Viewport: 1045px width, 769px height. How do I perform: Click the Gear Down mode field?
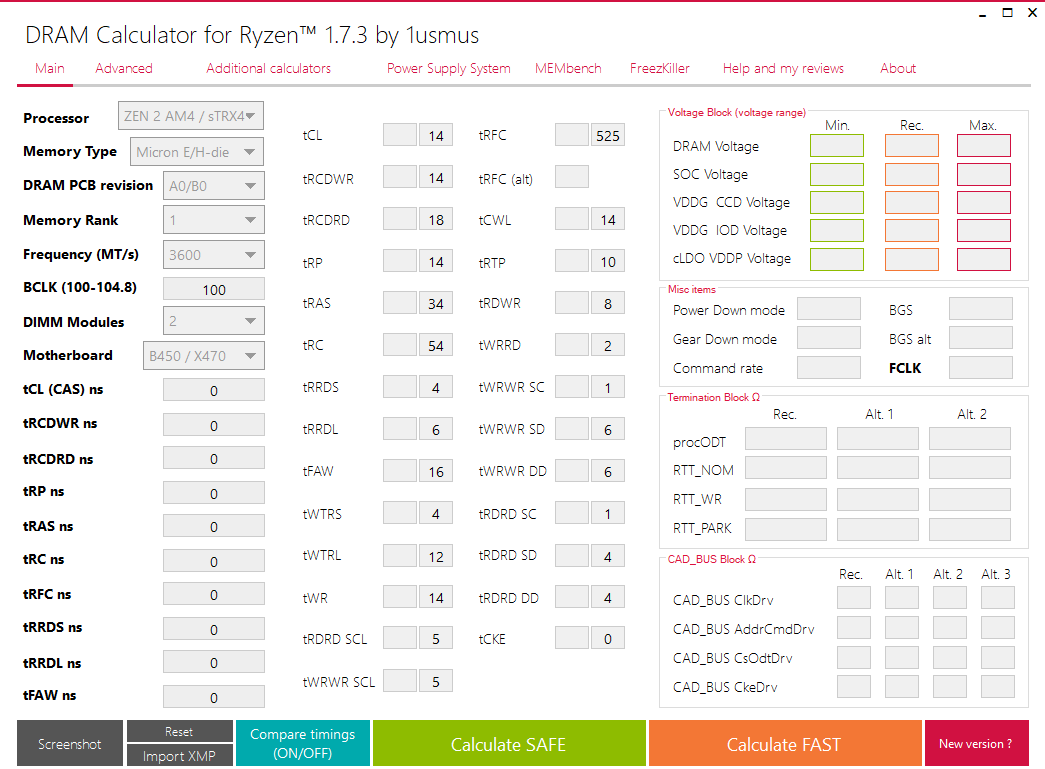[829, 338]
